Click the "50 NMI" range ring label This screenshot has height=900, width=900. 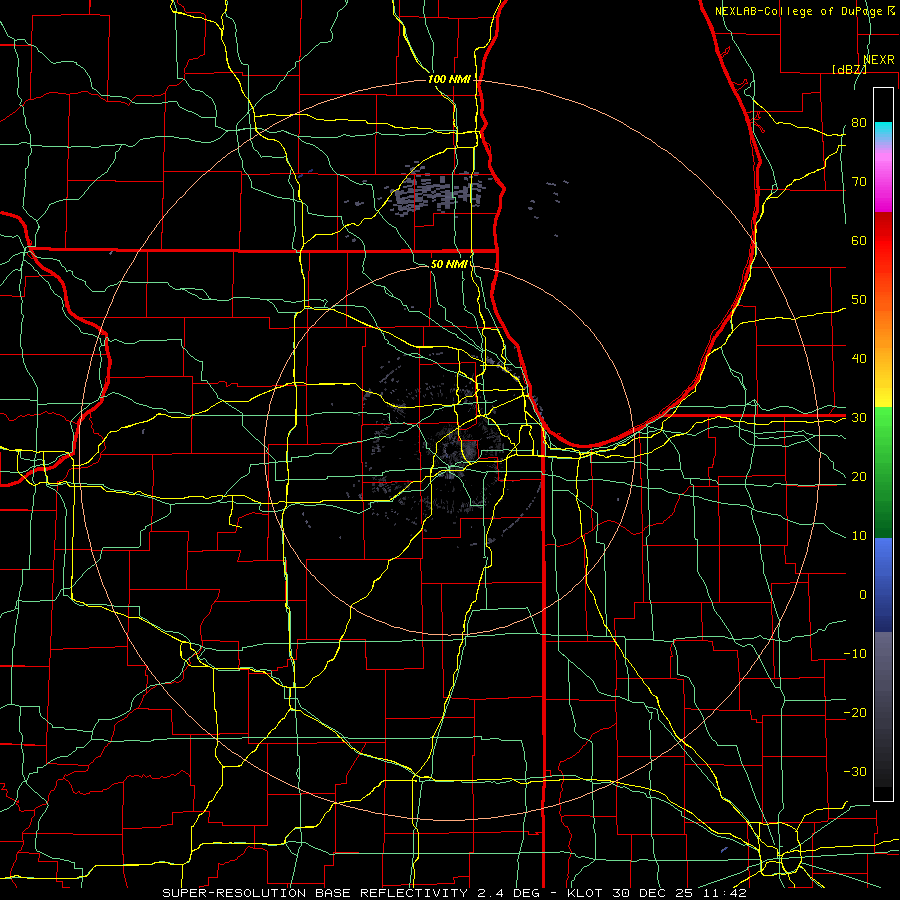[449, 264]
